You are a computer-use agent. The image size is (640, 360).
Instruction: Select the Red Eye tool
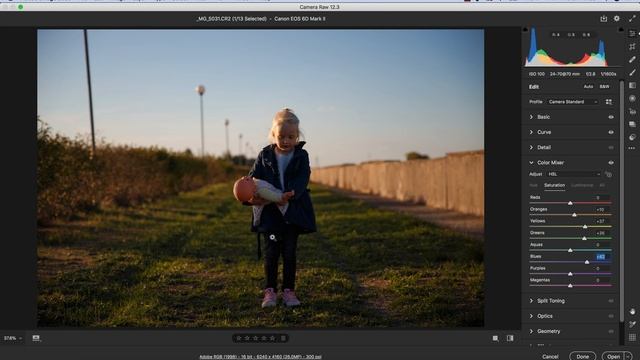click(632, 111)
